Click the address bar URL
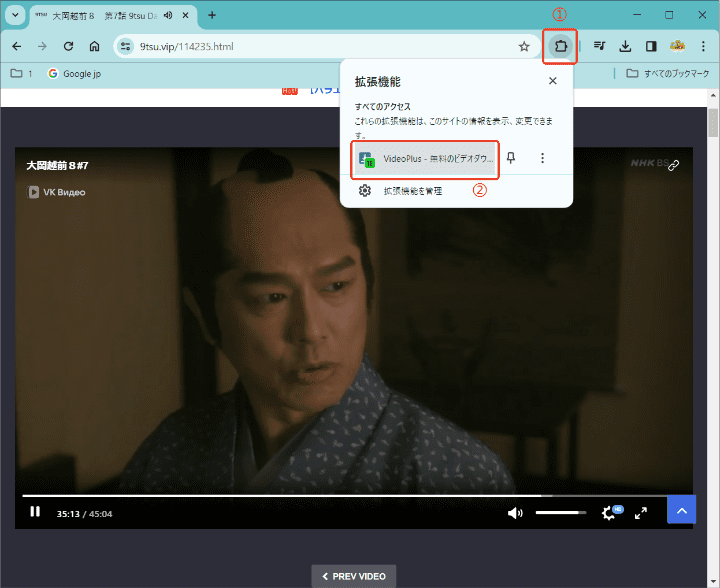Viewport: 720px width, 588px height. coord(187,46)
